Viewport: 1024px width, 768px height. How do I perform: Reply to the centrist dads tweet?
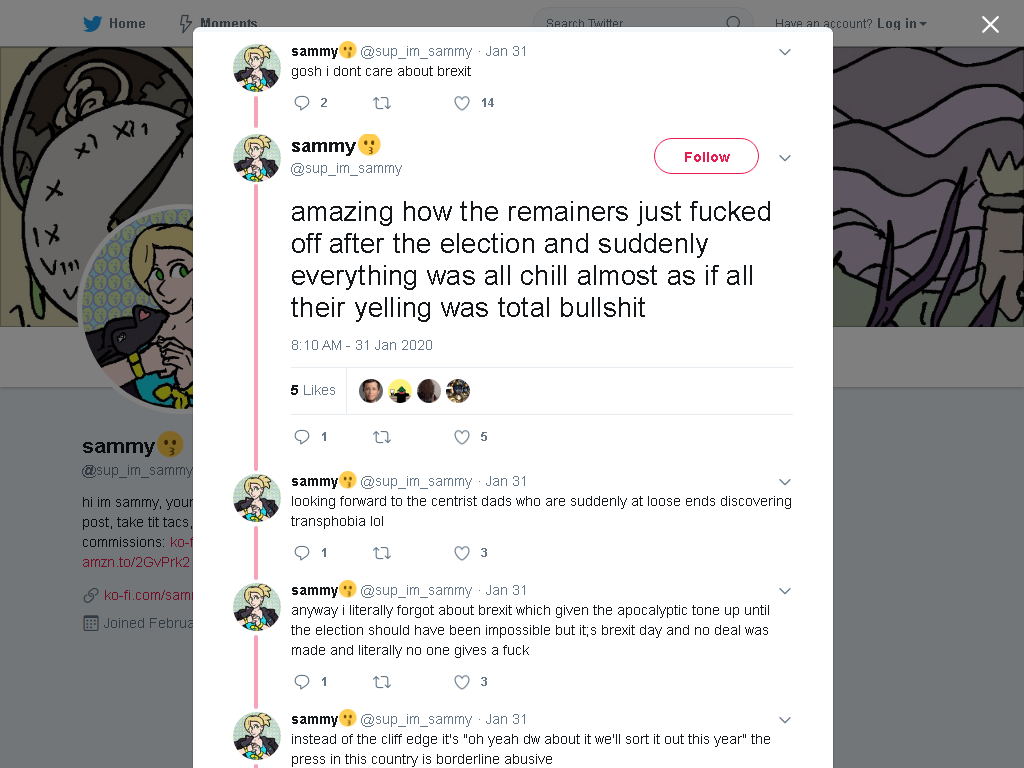[x=302, y=553]
